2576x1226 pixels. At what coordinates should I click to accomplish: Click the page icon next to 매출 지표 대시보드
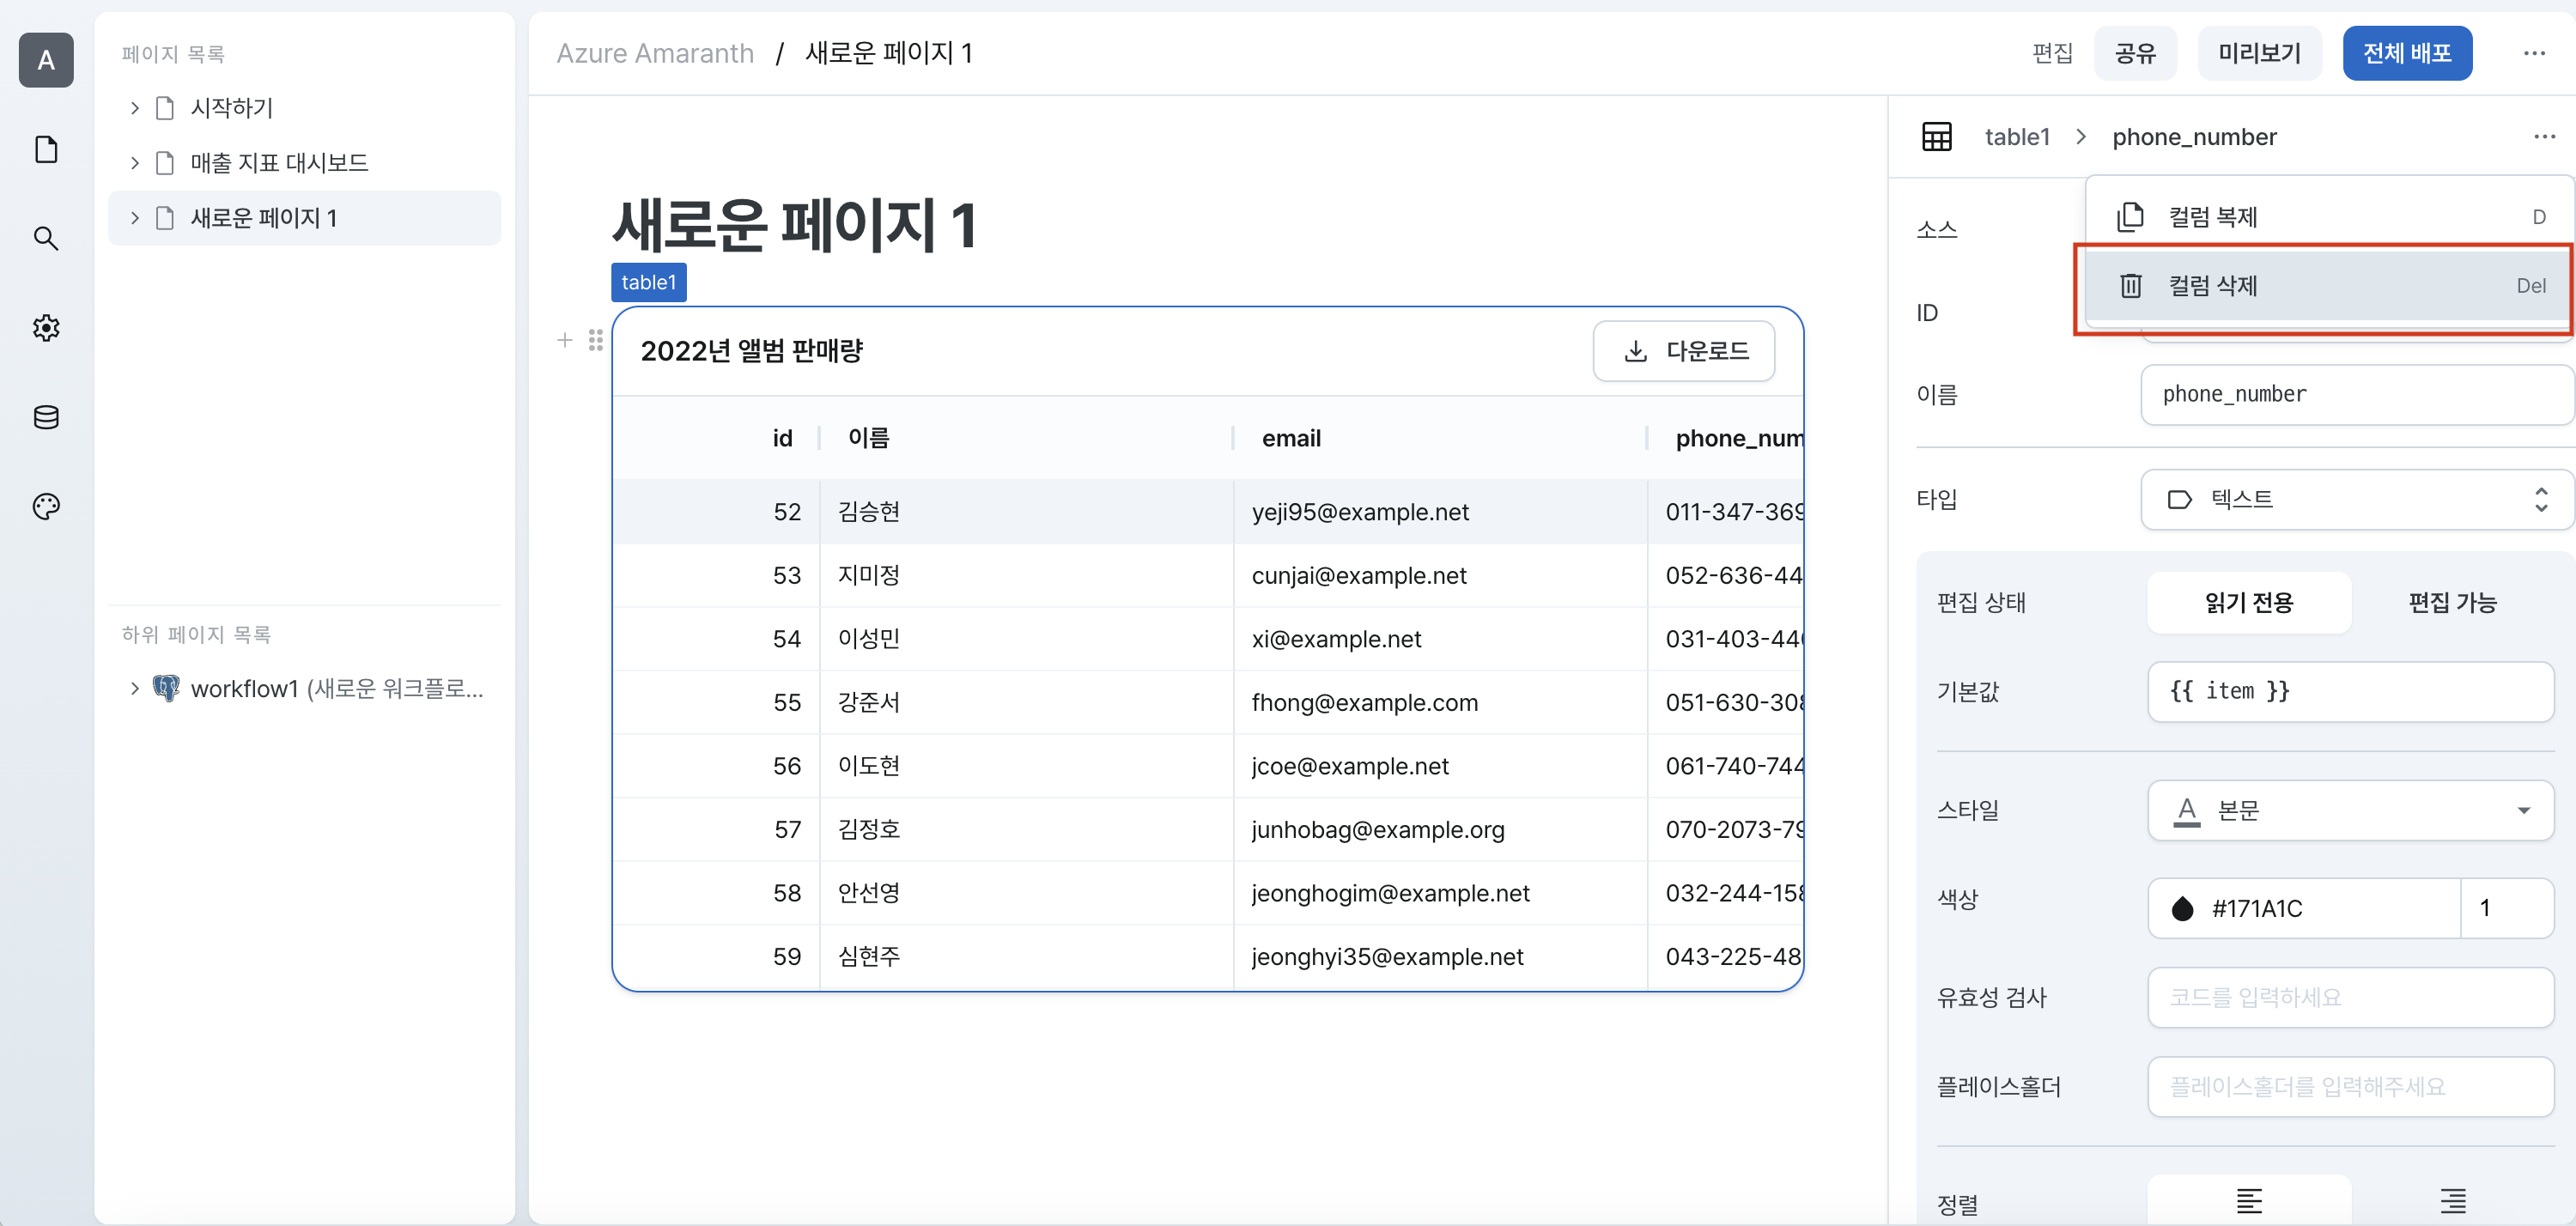pos(166,163)
